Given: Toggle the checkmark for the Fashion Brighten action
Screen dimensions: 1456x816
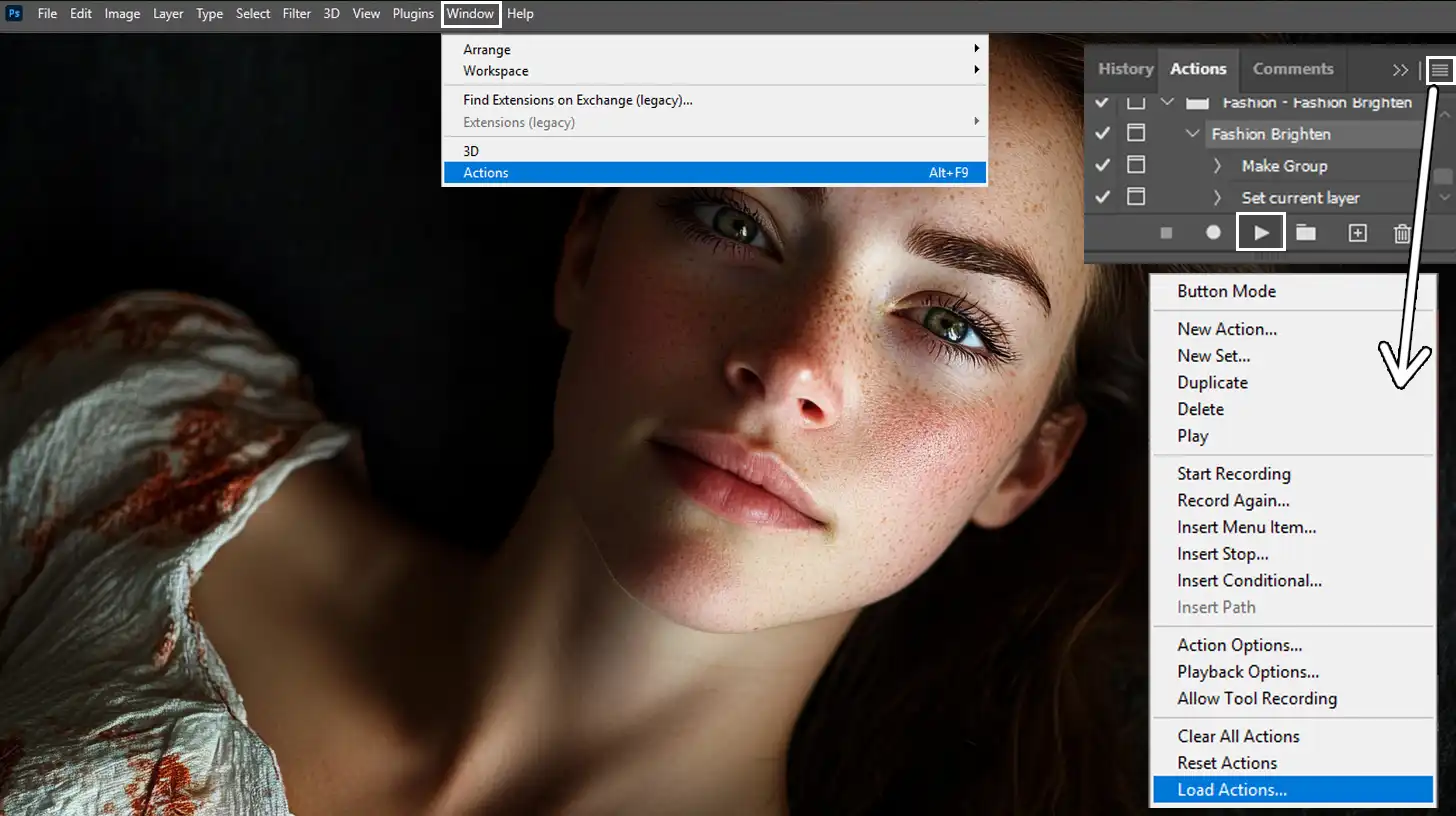Looking at the screenshot, I should tap(1102, 133).
